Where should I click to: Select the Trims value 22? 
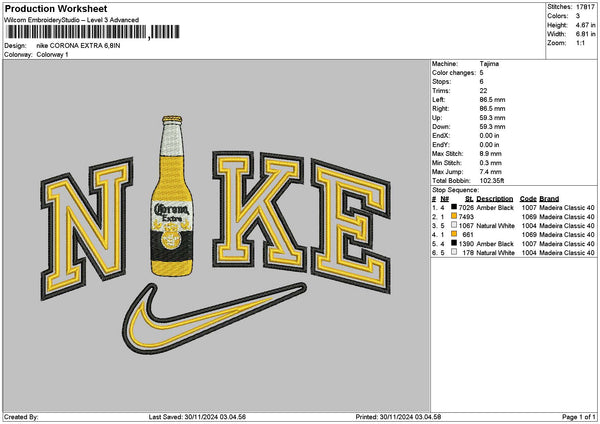click(x=483, y=91)
